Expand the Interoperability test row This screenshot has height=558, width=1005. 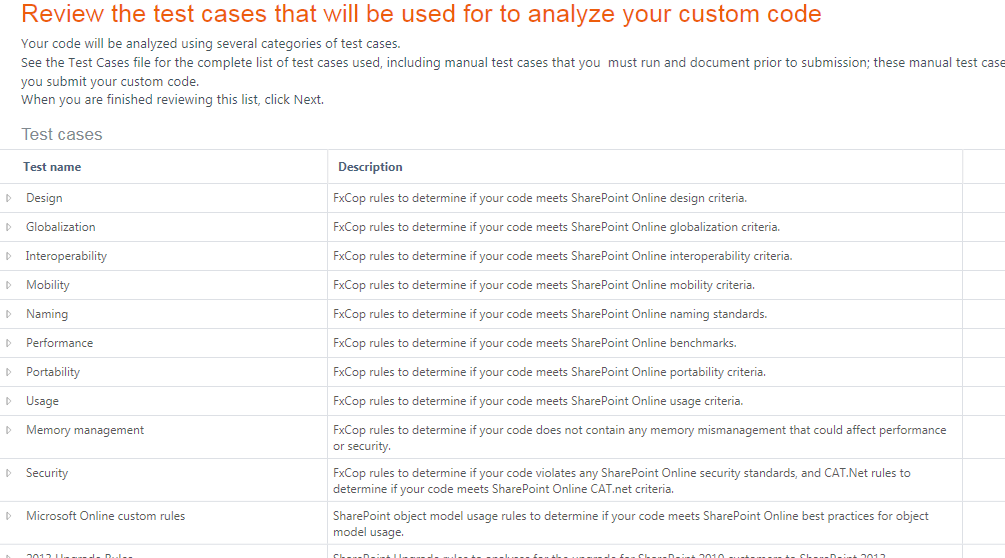[9, 256]
